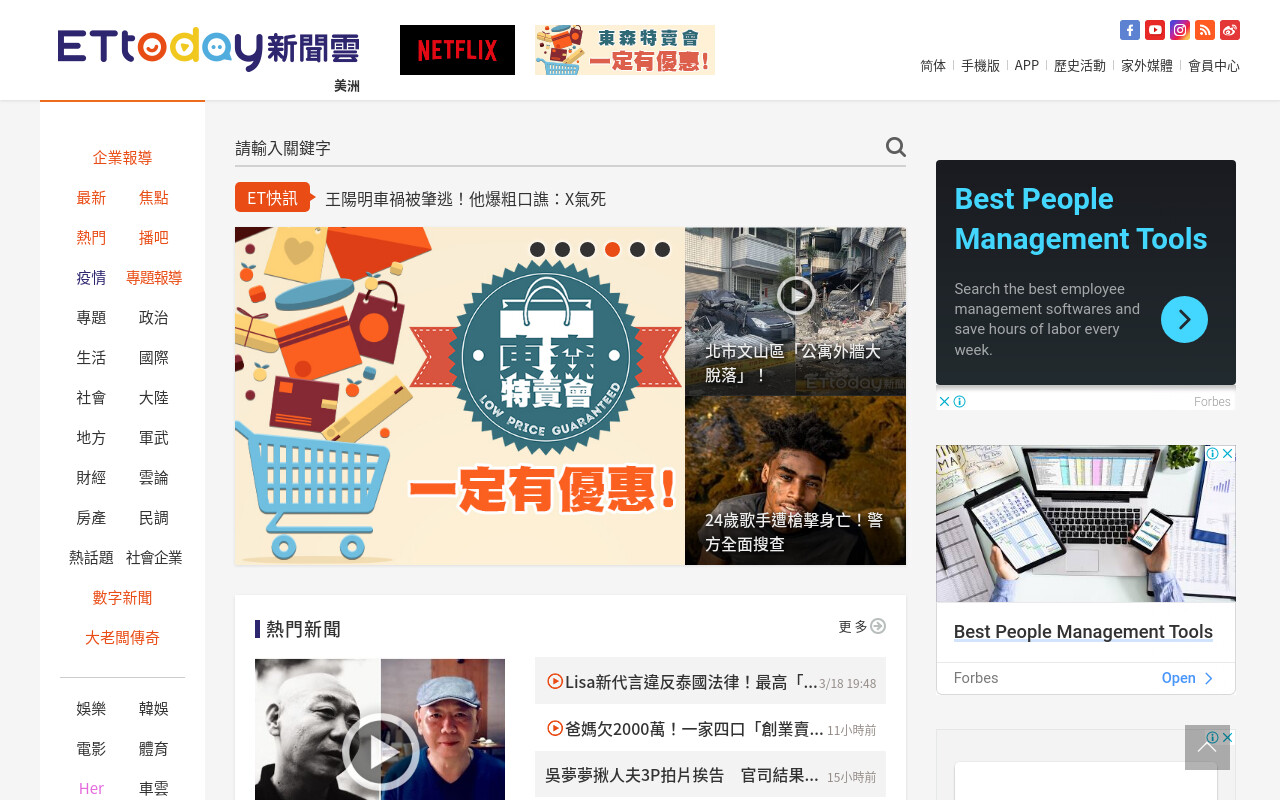Click the 東森特賣會 carousel slide
This screenshot has height=800, width=1280.
460,396
